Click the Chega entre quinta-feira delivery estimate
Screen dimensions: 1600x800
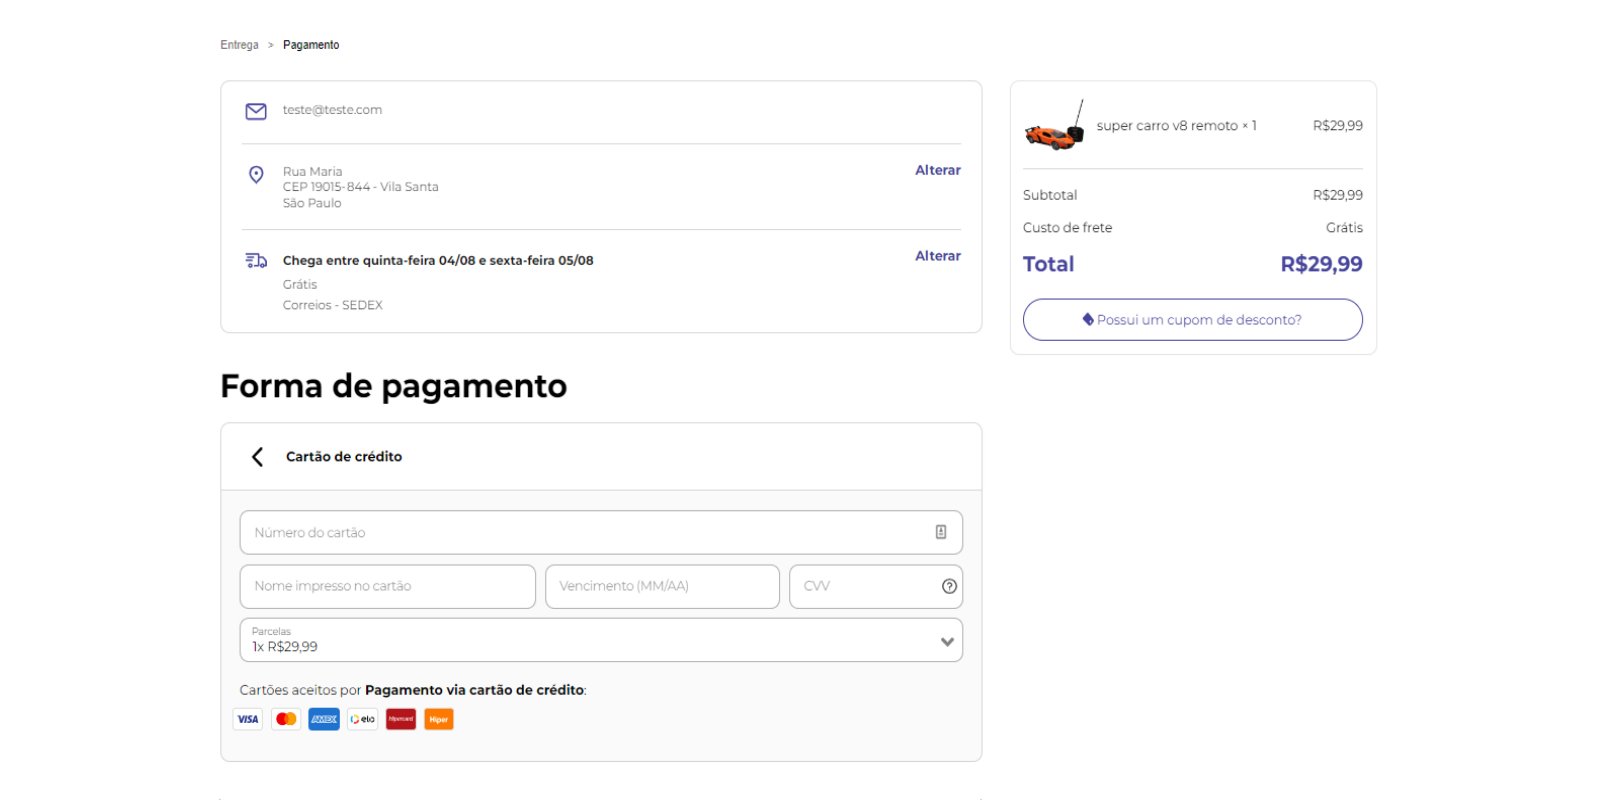pos(438,261)
